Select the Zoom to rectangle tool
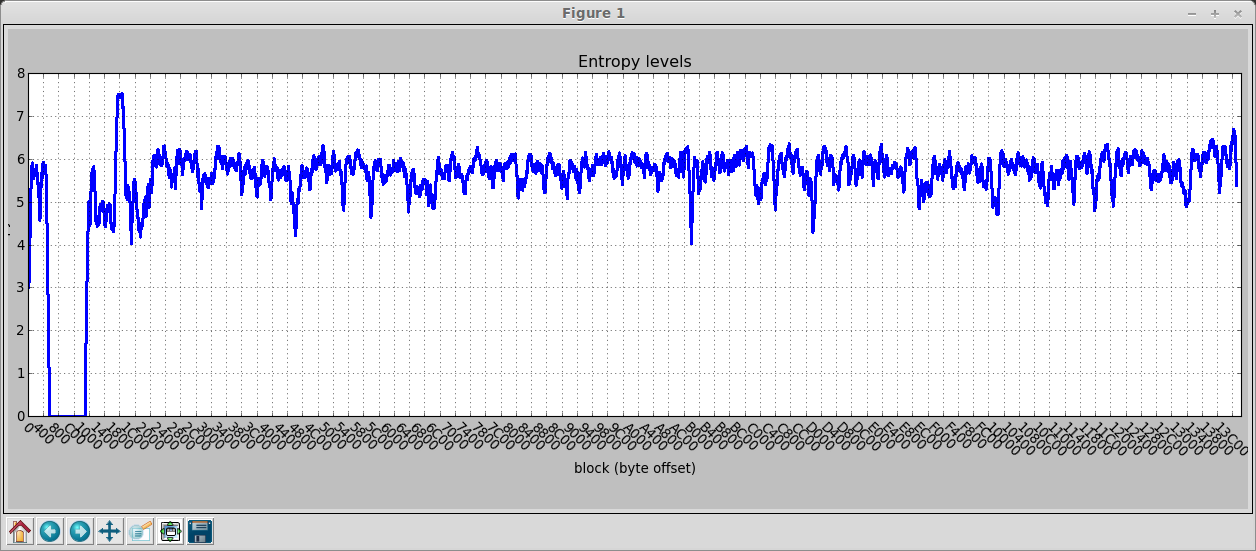 (x=140, y=531)
